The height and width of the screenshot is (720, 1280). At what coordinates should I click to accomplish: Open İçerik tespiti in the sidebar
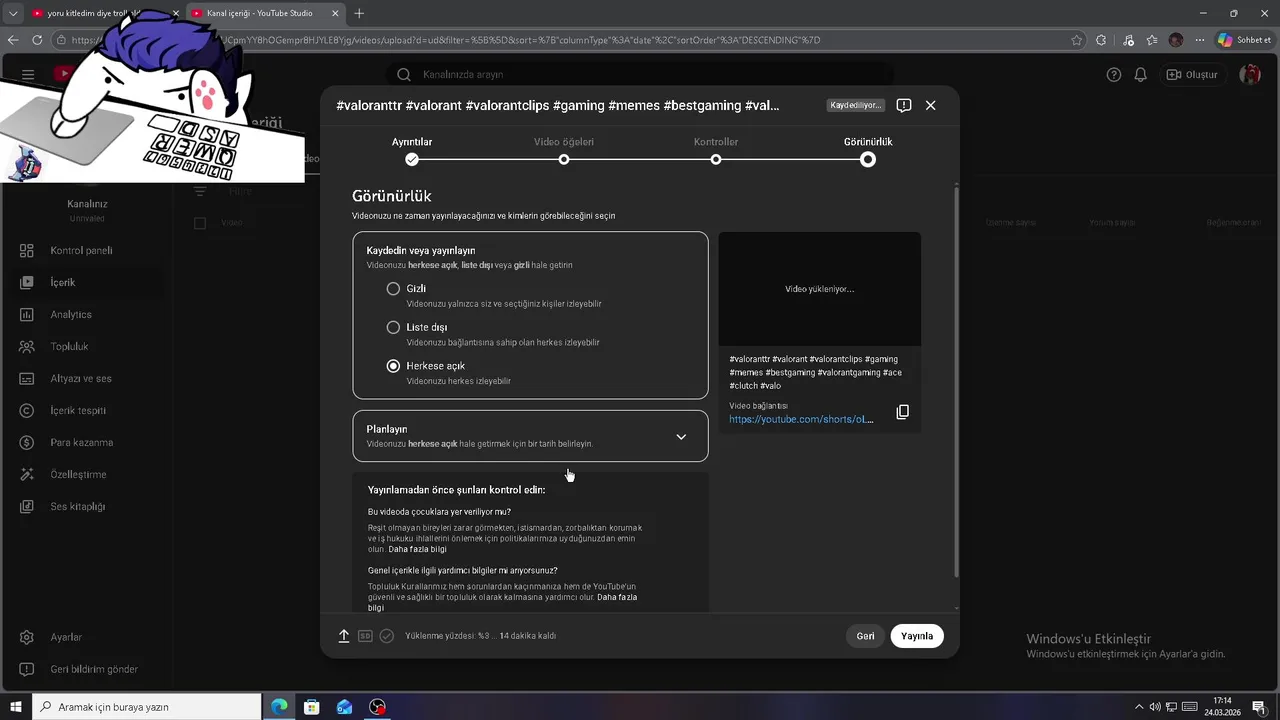(x=78, y=411)
